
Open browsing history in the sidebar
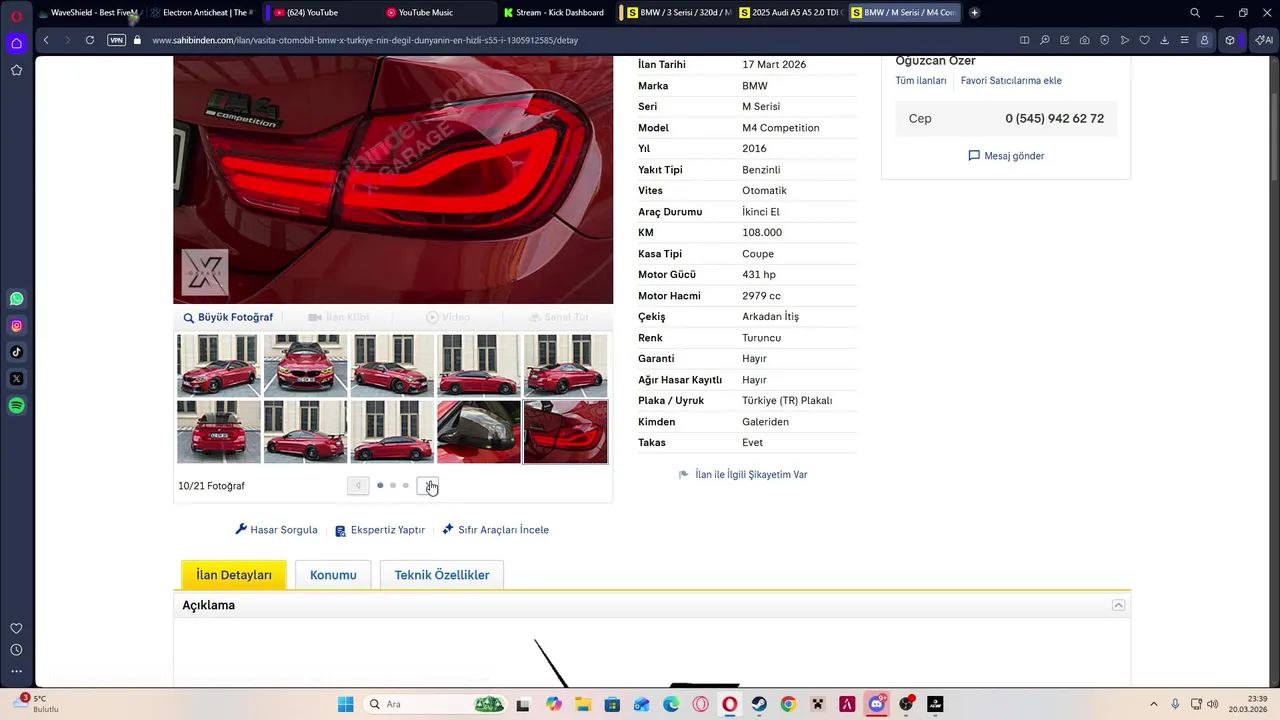point(17,650)
